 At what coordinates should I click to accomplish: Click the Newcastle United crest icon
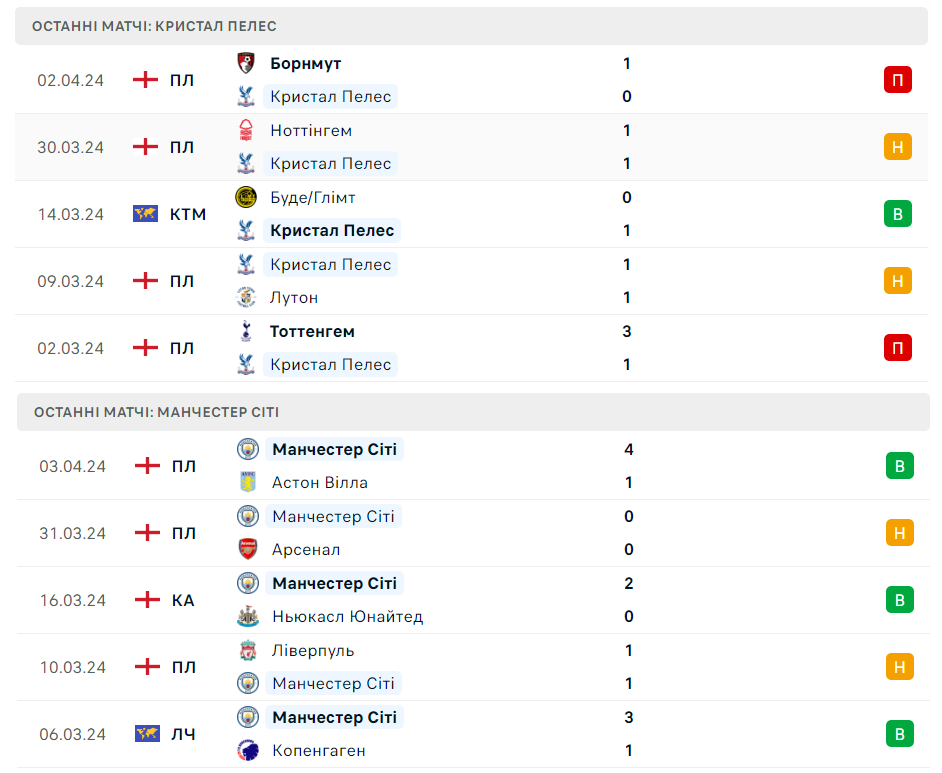coord(247,616)
